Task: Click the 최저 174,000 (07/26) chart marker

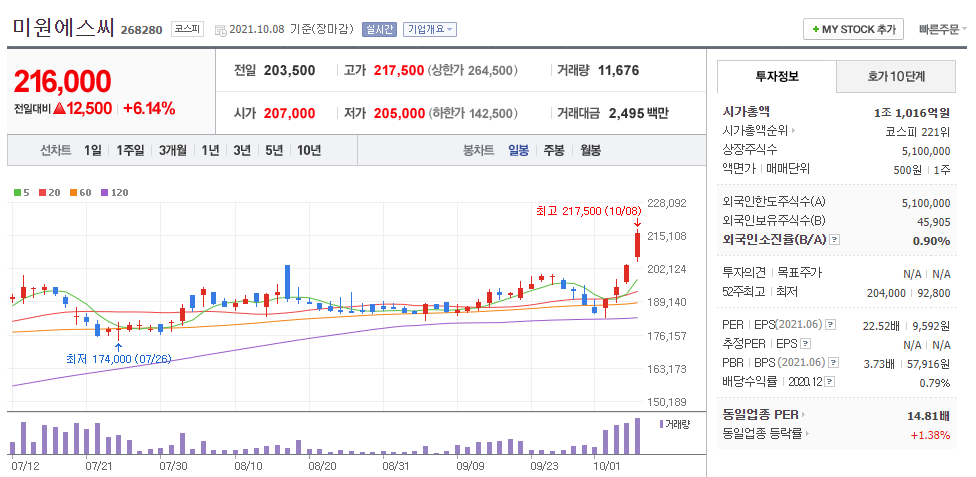Action: 118,359
